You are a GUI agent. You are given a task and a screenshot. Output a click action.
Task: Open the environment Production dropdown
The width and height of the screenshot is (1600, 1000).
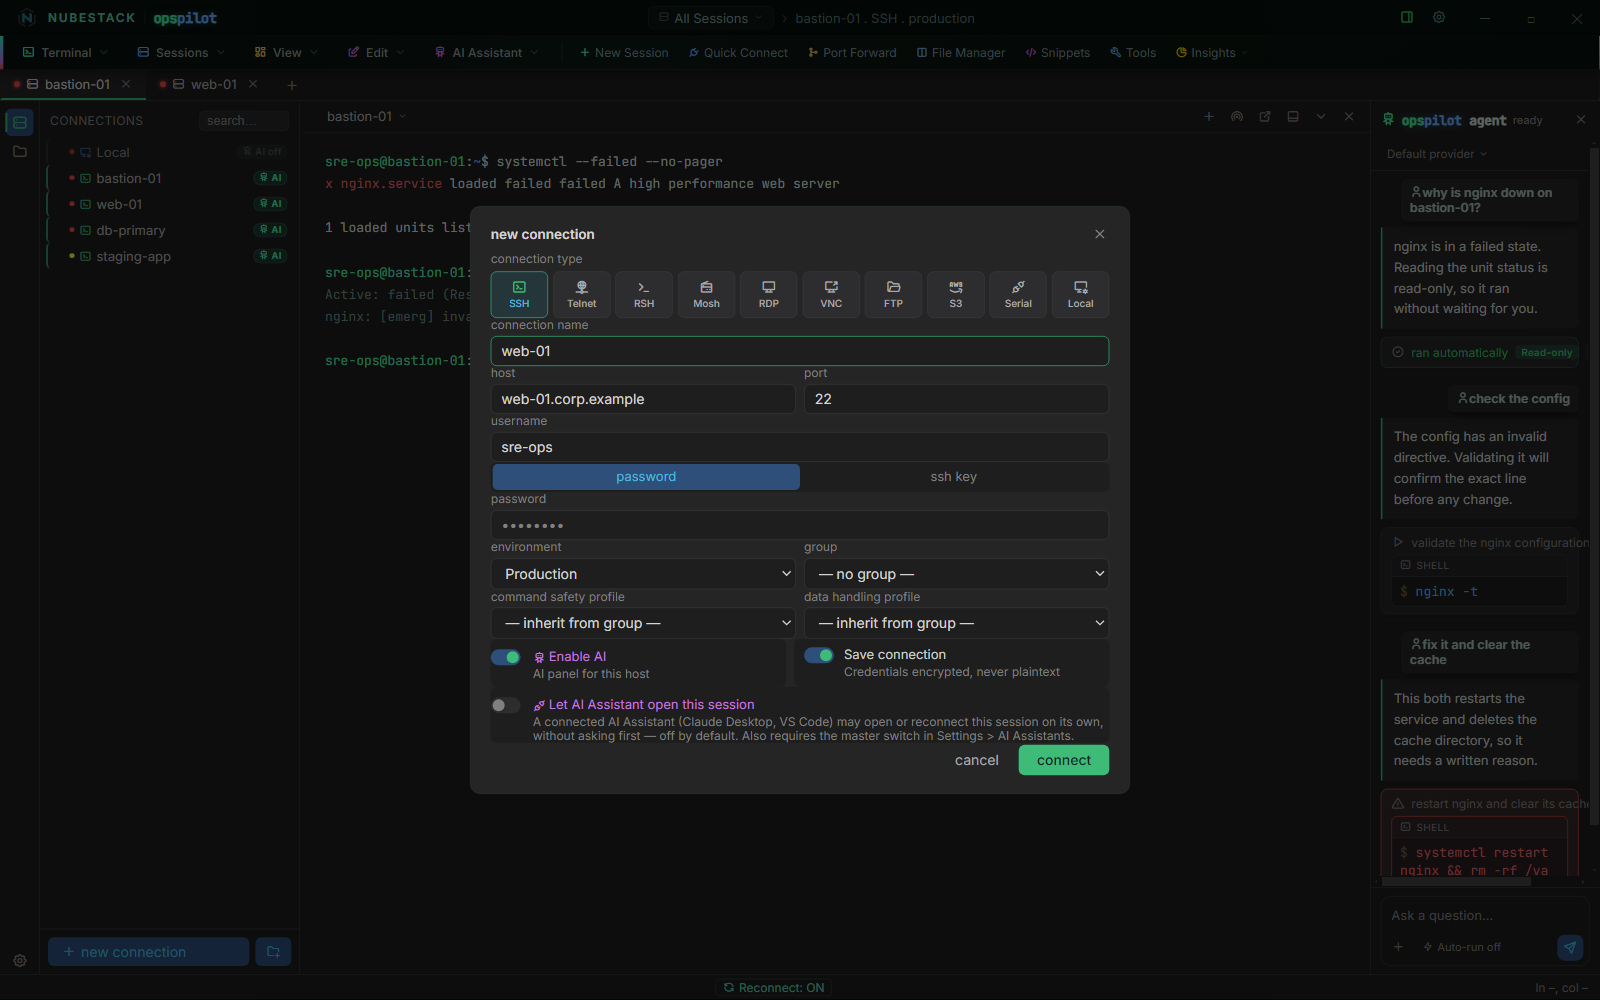(x=643, y=574)
